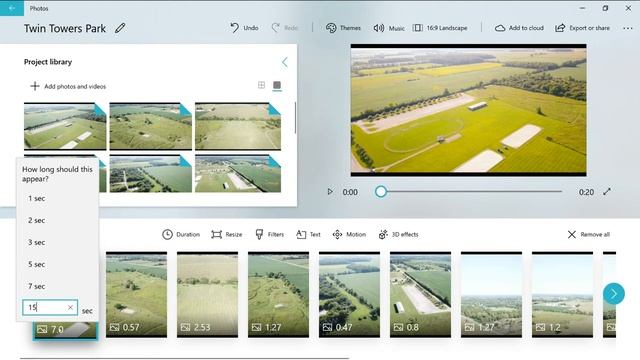Click the storyboard horizontal scrollbar

[184, 358]
